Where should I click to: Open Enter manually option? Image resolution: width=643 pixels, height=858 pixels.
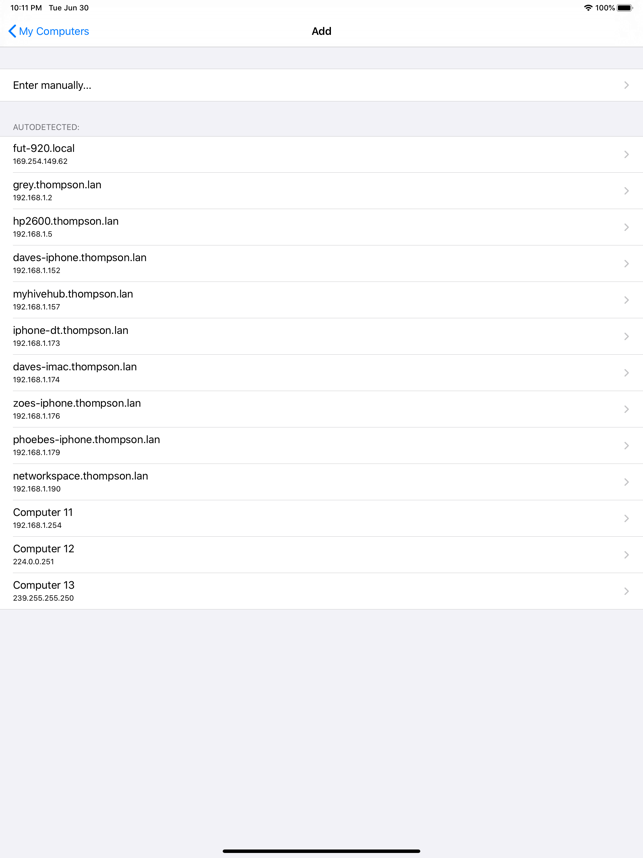[x=321, y=85]
